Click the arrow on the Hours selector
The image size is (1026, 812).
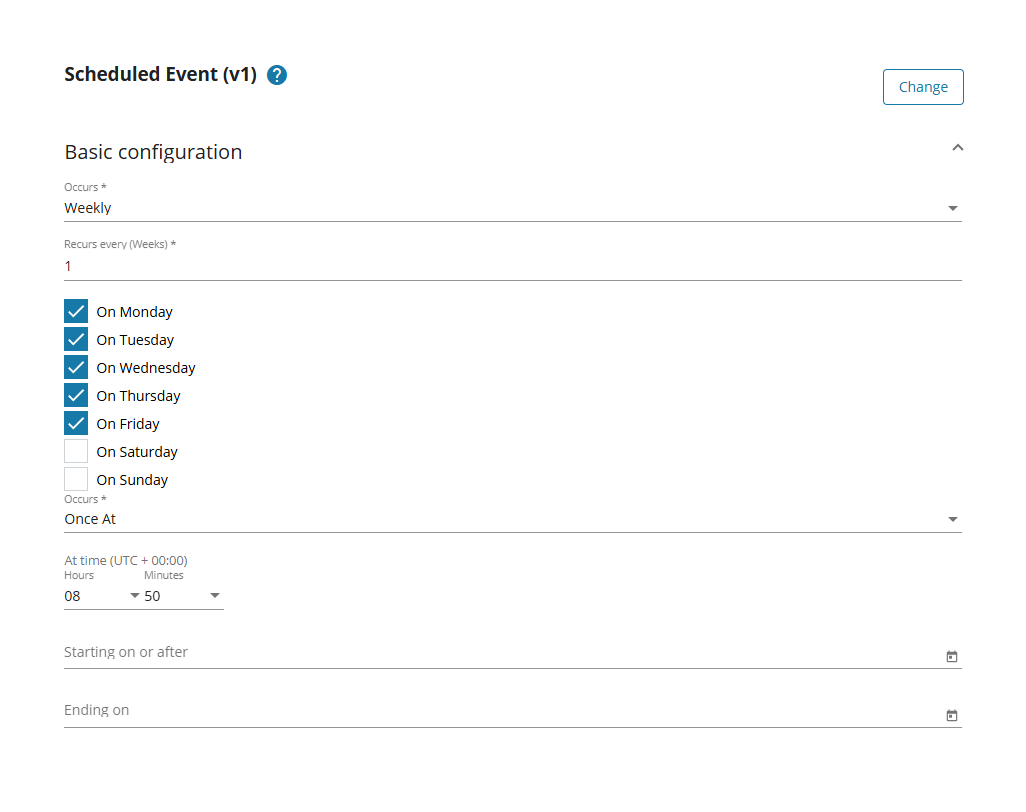click(x=132, y=595)
